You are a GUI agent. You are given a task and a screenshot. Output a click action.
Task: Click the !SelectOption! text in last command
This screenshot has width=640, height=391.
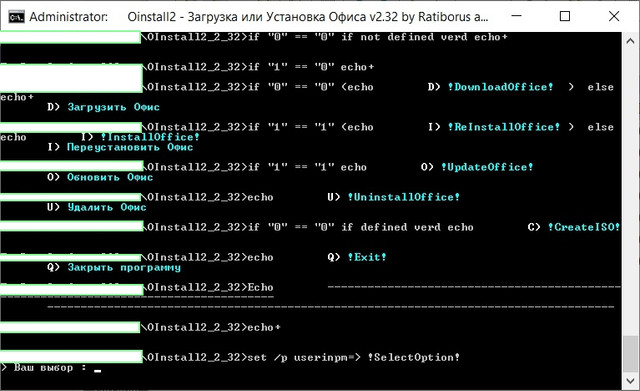point(413,358)
